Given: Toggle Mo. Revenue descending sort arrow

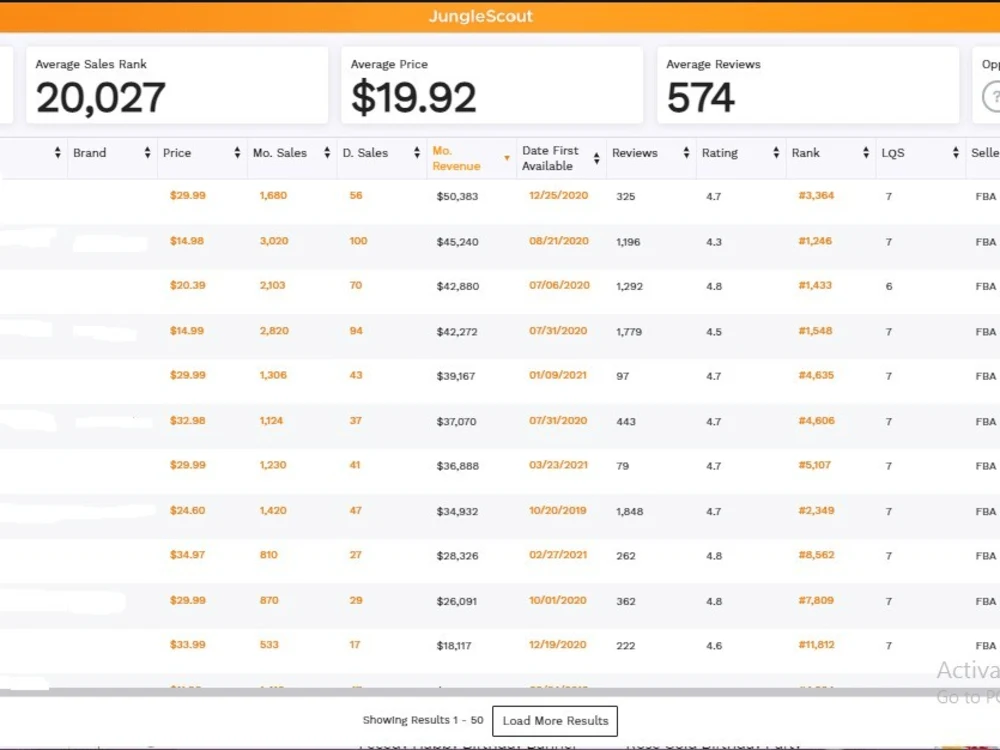Looking at the screenshot, I should tap(507, 158).
